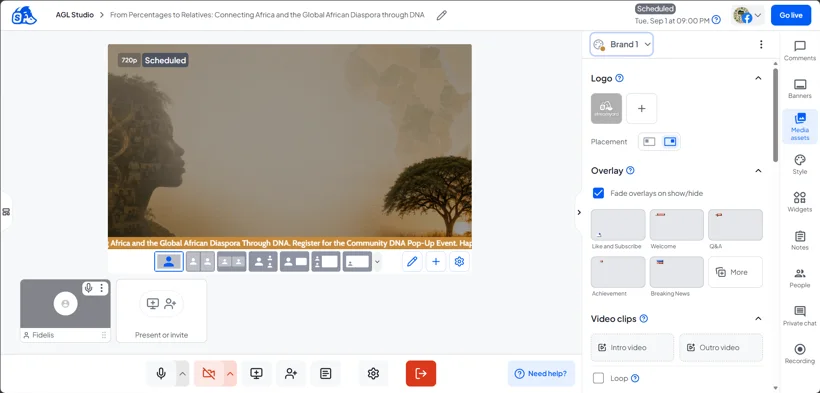
Task: Open the teleprompter notes icon
Action: [x=325, y=374]
